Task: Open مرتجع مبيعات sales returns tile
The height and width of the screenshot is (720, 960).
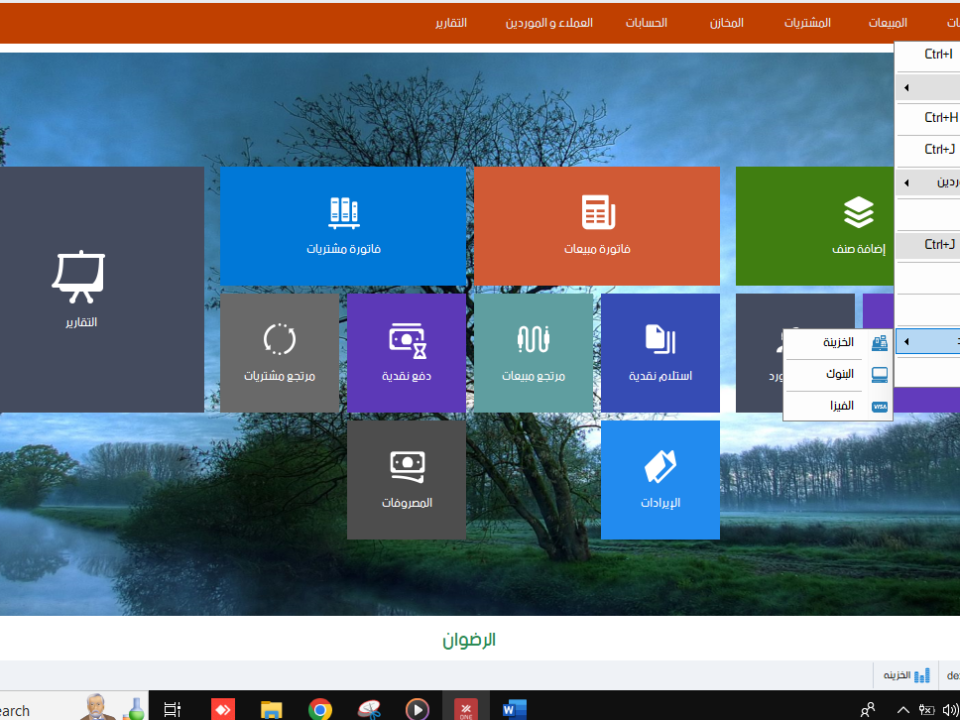Action: [x=533, y=352]
